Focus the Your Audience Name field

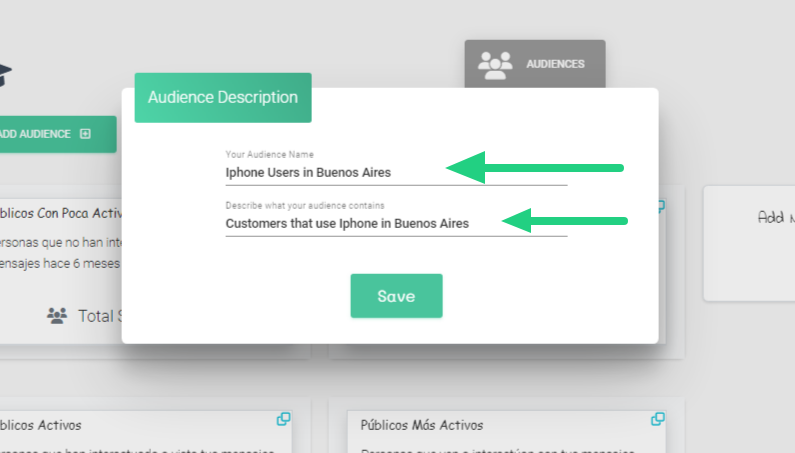[396, 172]
